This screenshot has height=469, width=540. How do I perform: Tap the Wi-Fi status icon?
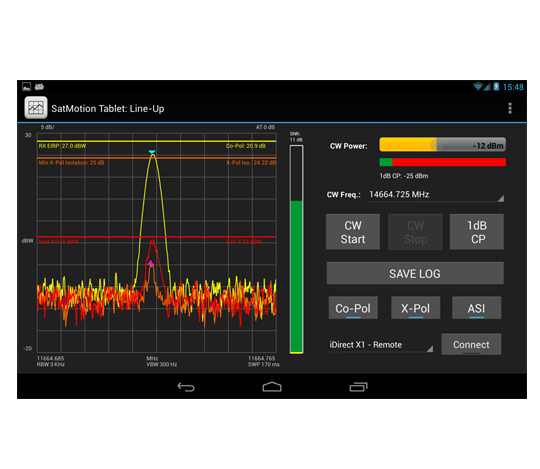pyautogui.click(x=478, y=86)
